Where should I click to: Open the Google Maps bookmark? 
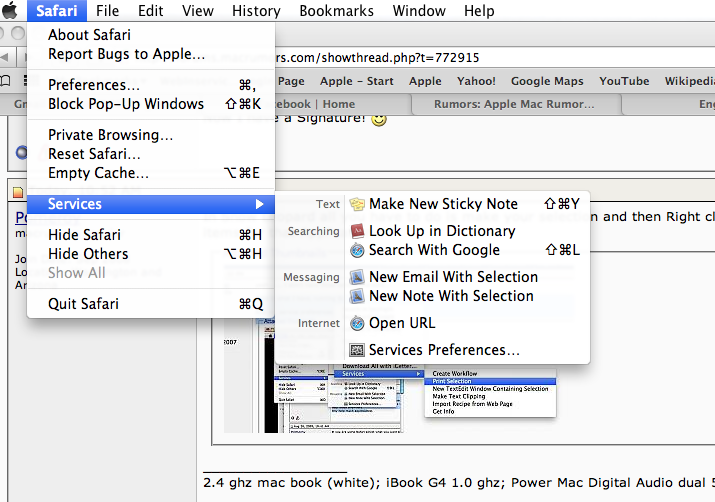tap(547, 81)
